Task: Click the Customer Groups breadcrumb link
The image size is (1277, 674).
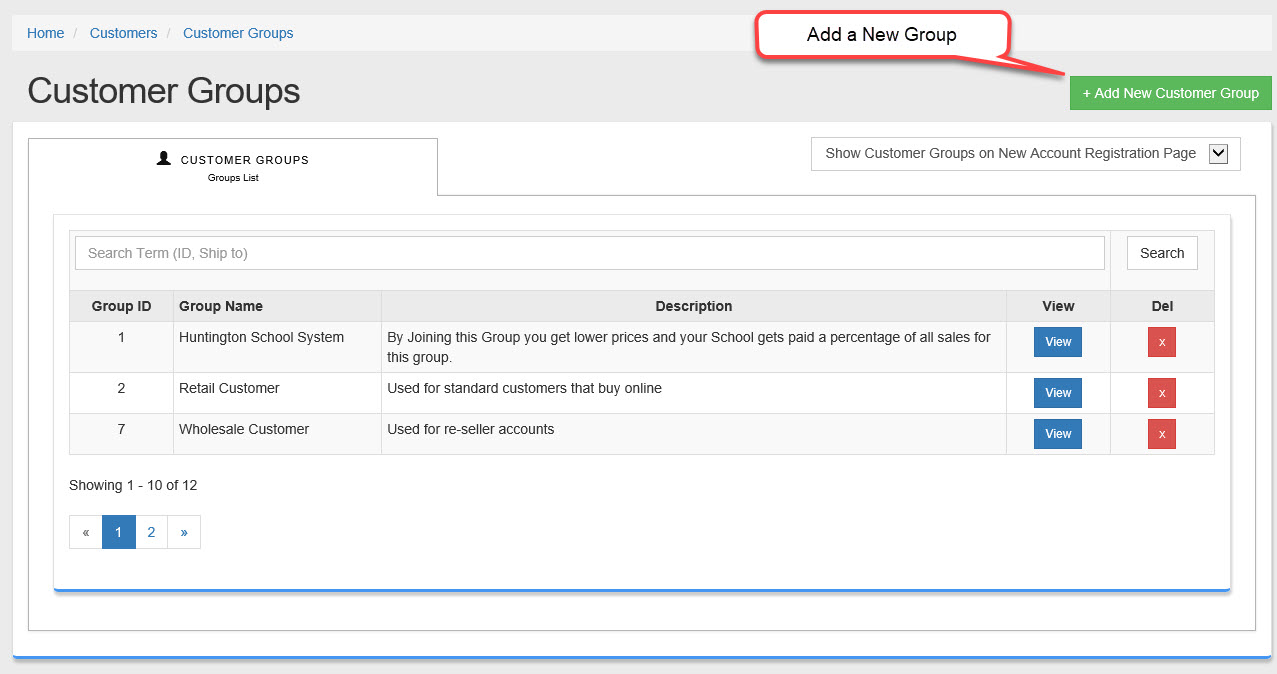Action: (x=238, y=33)
